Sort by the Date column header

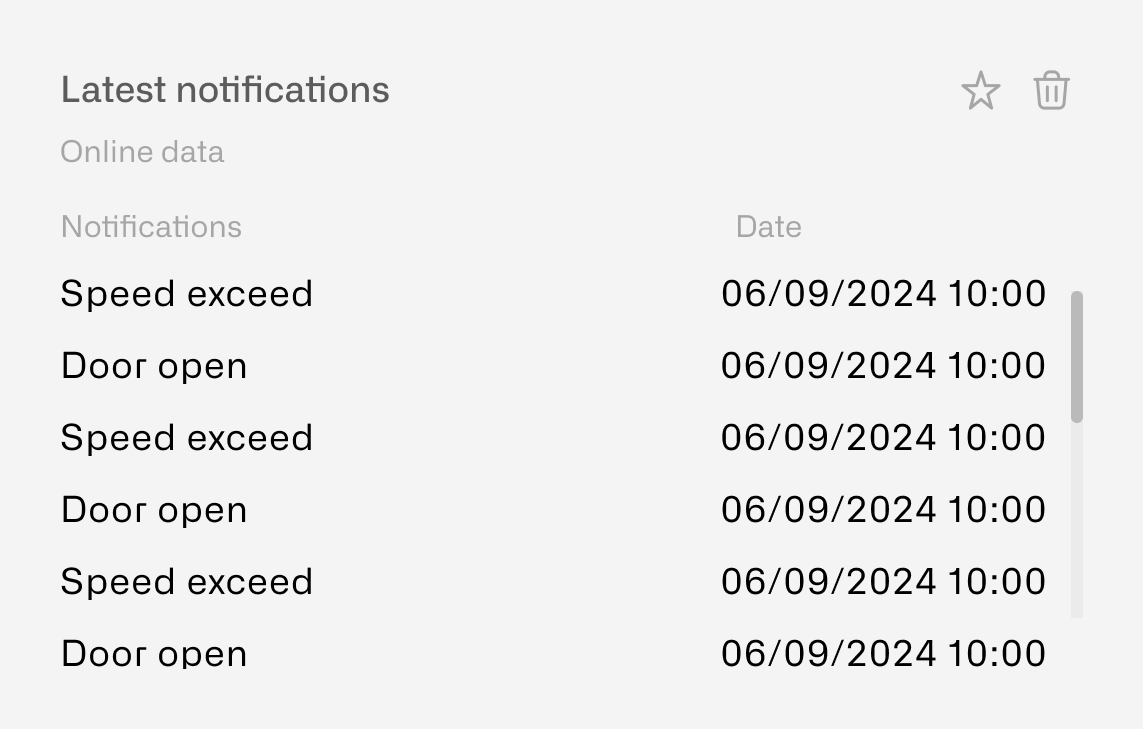point(768,227)
